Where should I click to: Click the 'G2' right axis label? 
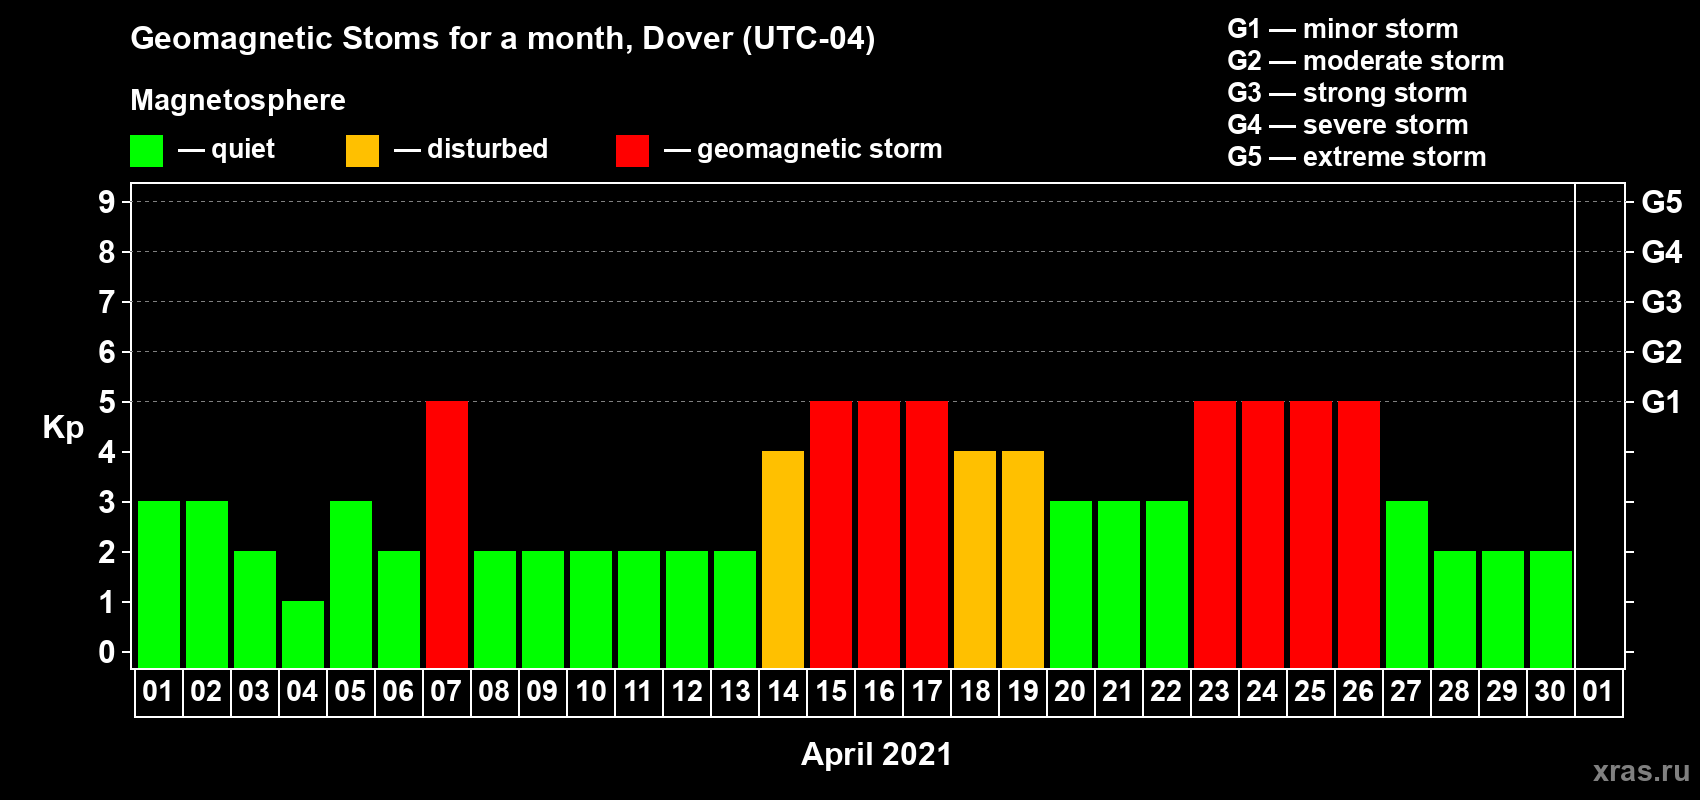click(1662, 352)
